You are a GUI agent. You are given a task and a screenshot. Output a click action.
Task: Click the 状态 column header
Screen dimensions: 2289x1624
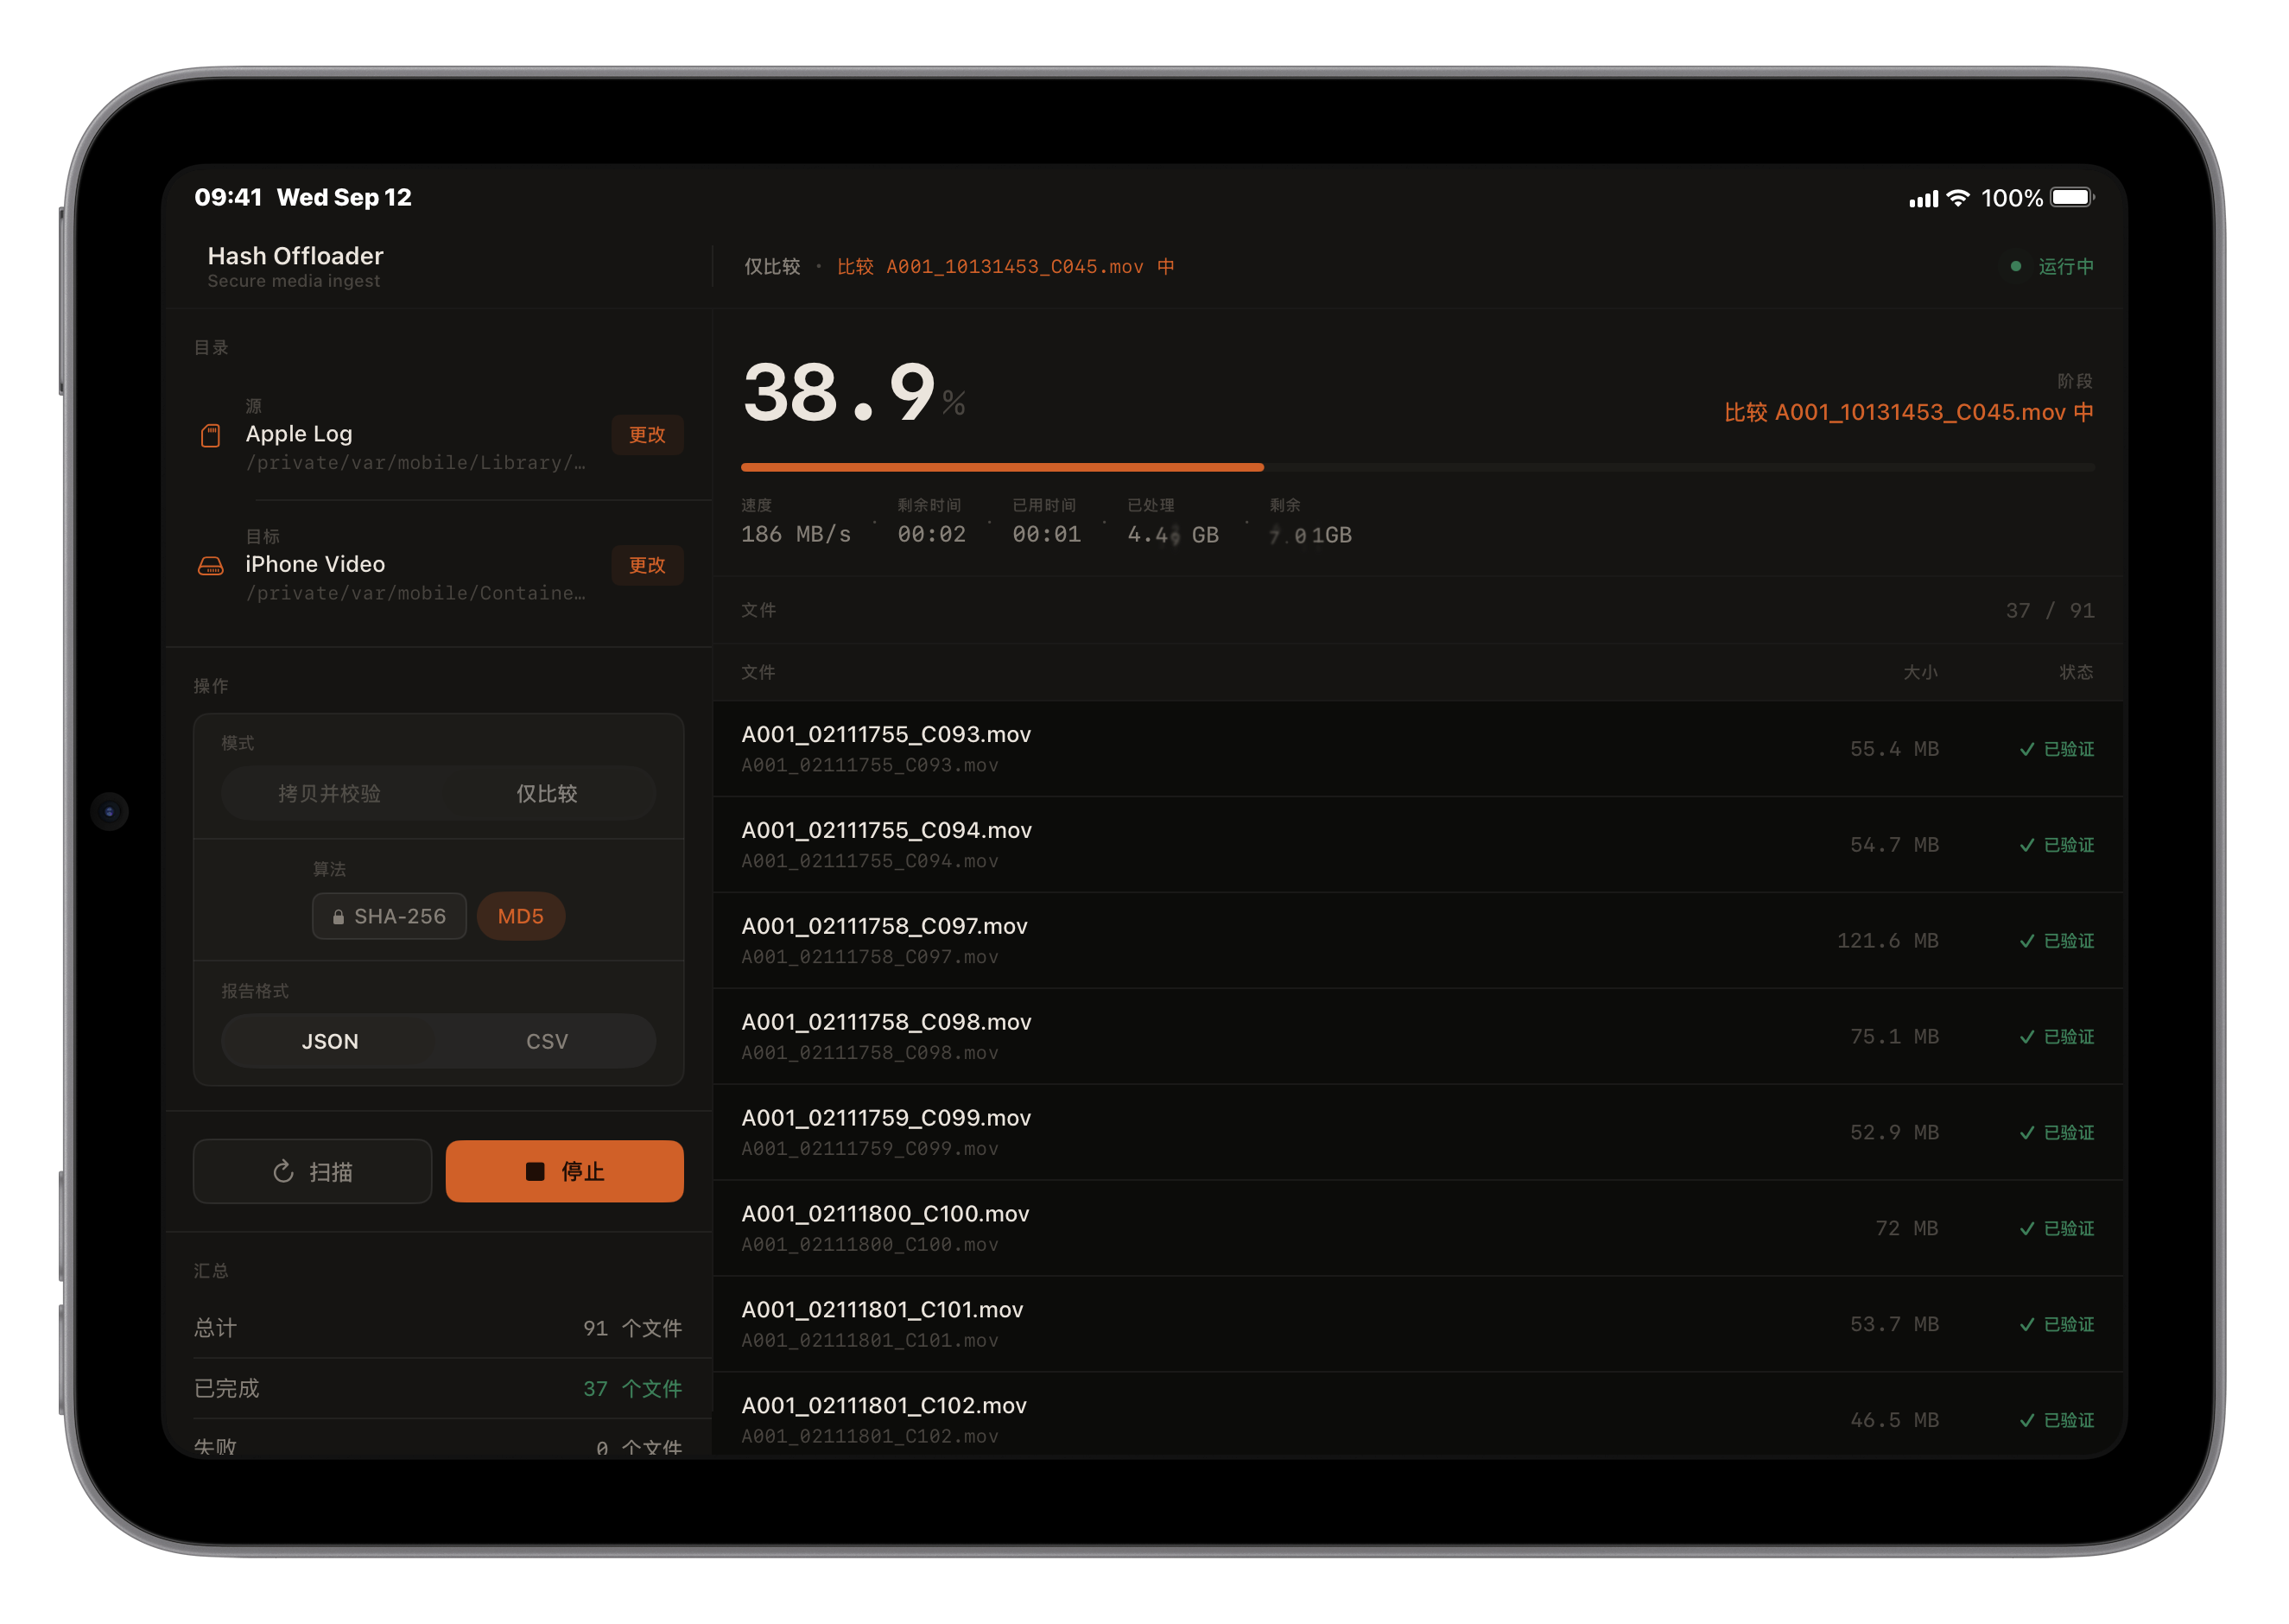click(x=2076, y=673)
